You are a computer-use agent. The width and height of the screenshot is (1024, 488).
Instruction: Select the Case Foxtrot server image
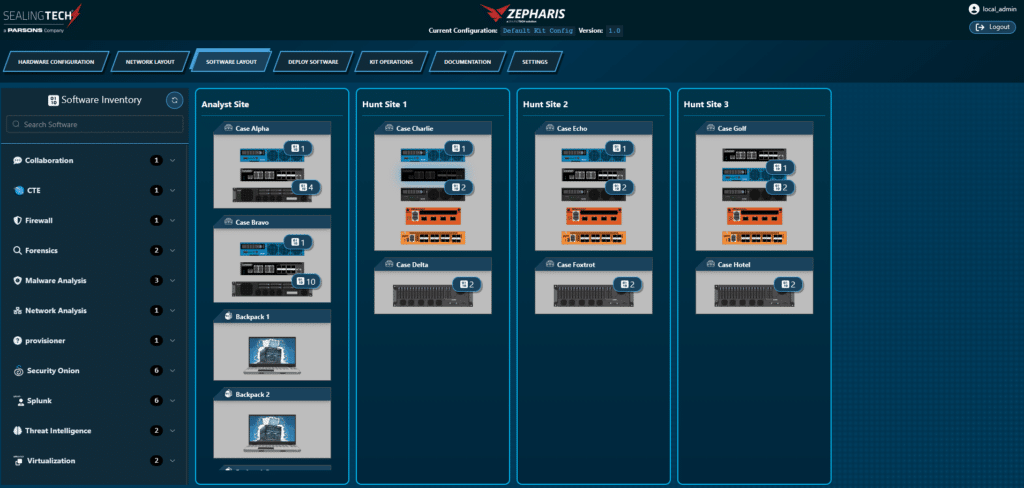tap(593, 295)
